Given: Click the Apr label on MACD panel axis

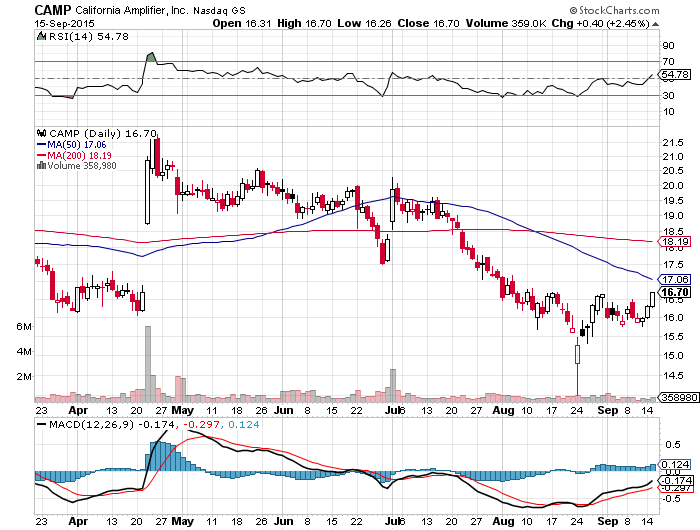Looking at the screenshot, I should coord(79,521).
